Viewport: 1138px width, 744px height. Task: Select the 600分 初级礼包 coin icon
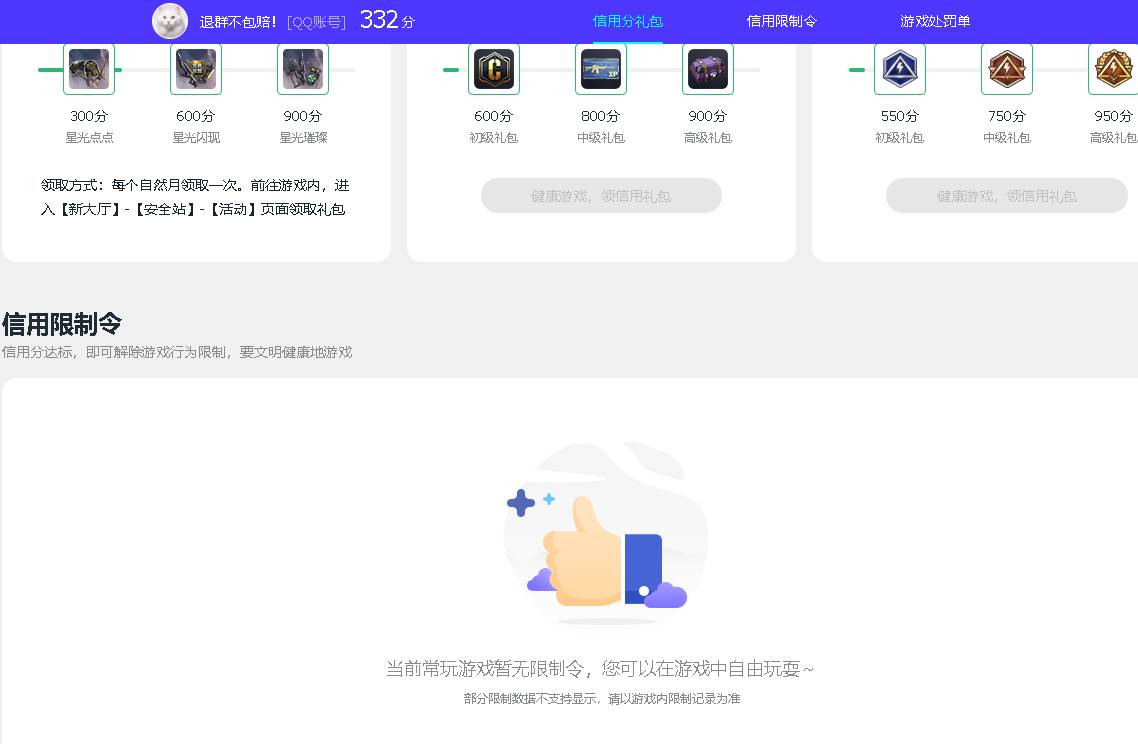(493, 69)
